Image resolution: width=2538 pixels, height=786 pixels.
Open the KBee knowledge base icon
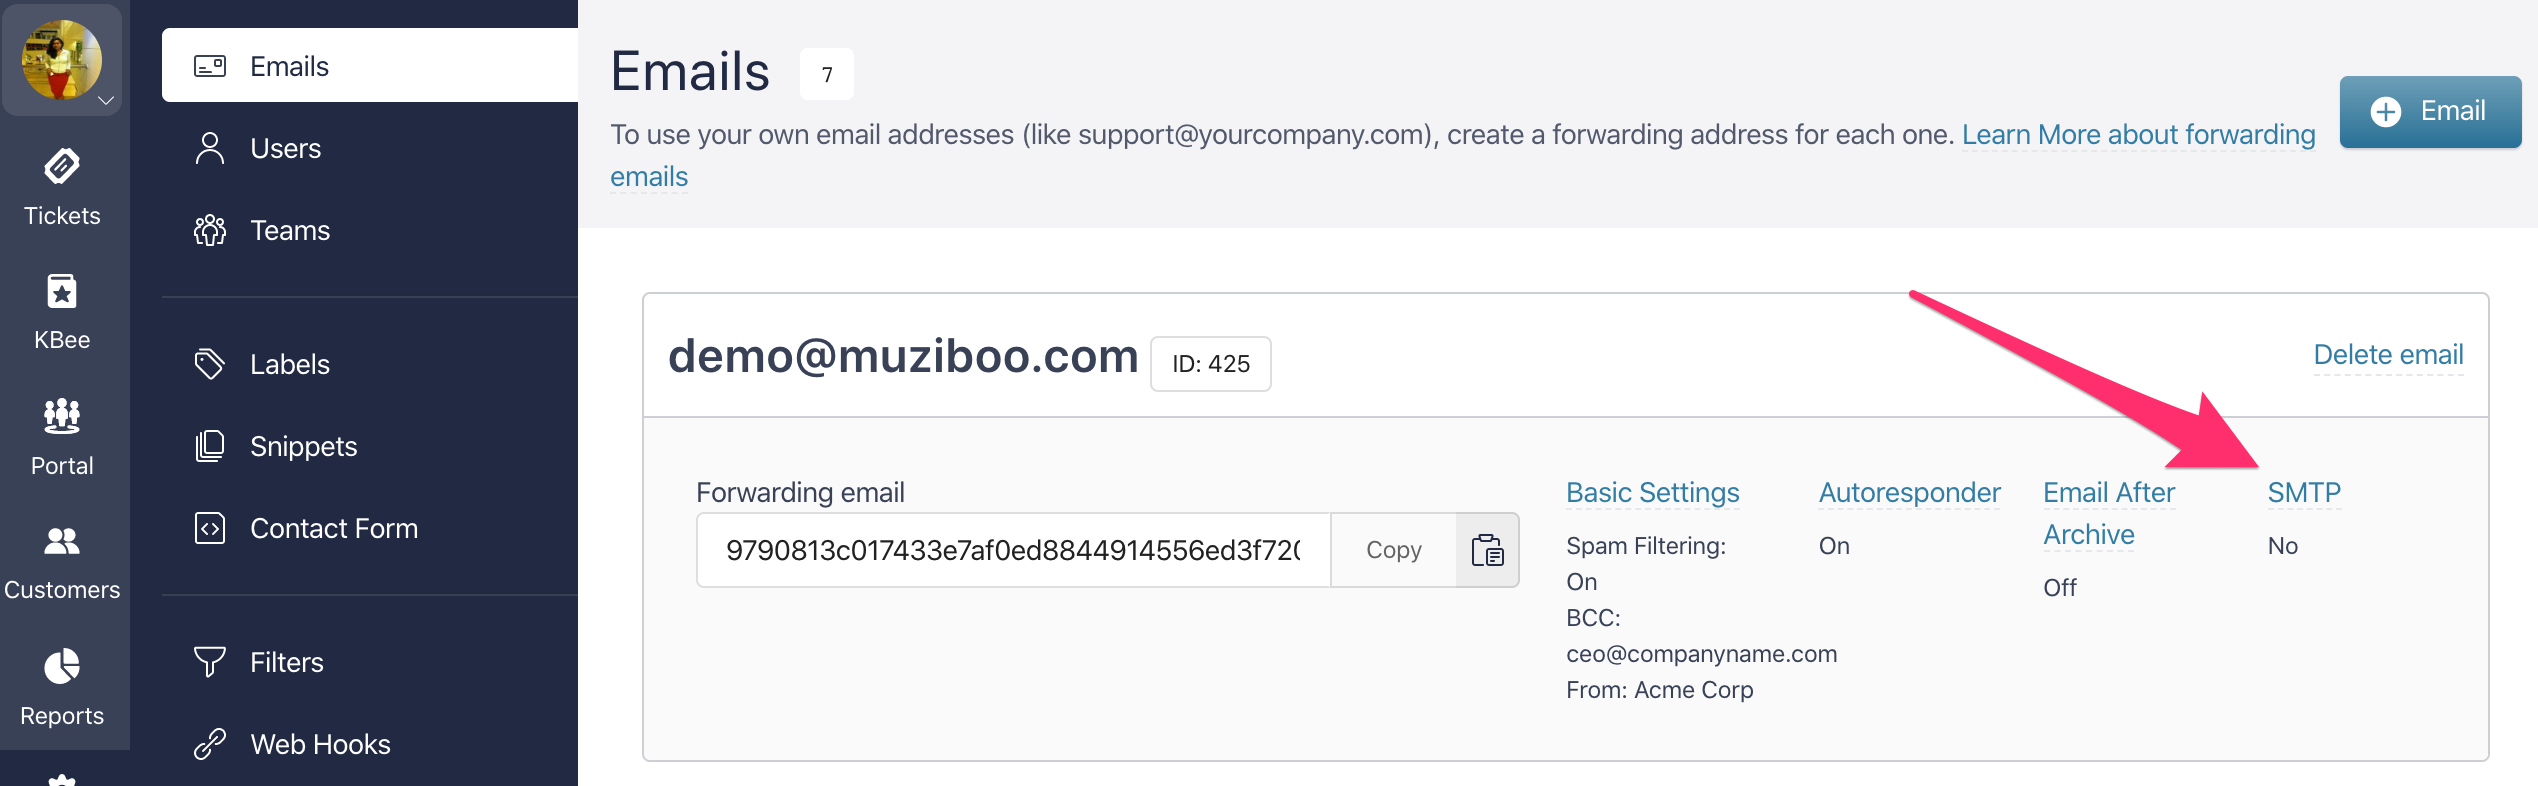click(62, 292)
